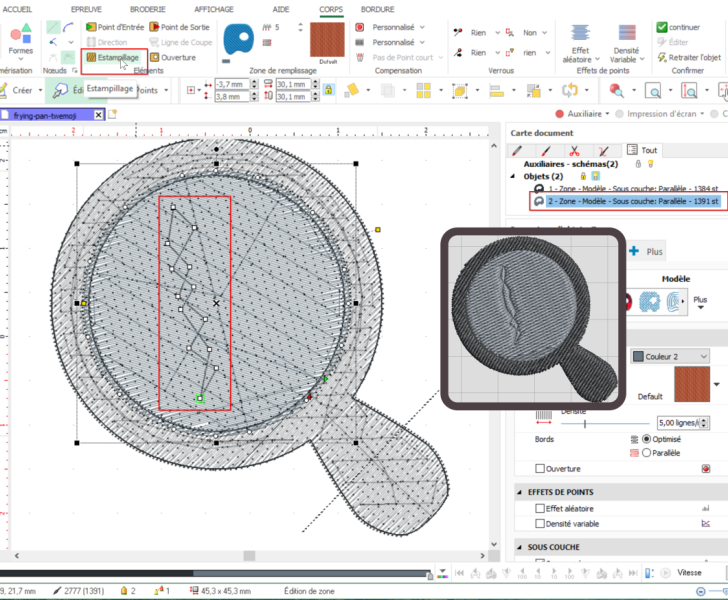This screenshot has width=728, height=600.
Task: Click the ribbon fill pattern swatch
Action: coord(327,39)
